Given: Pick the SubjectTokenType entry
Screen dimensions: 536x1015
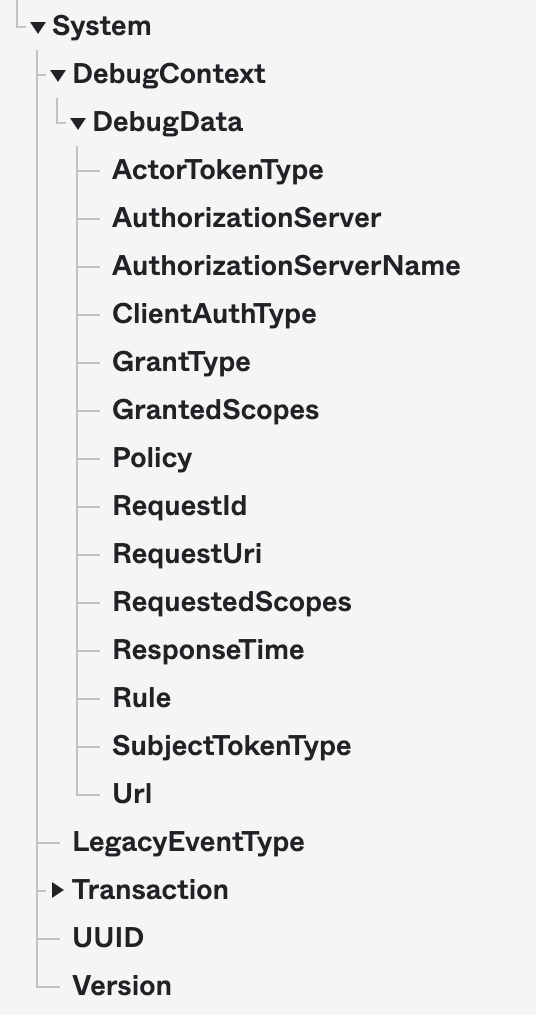Looking at the screenshot, I should pos(232,746).
